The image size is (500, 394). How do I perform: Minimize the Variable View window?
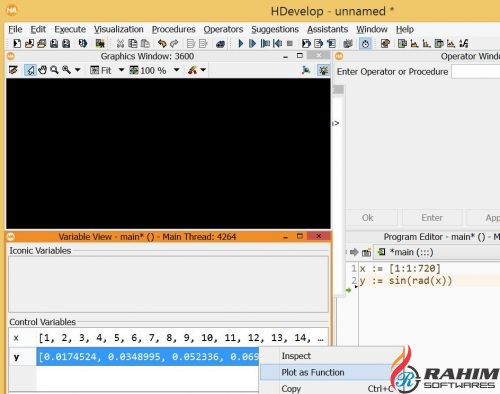pyautogui.click(x=285, y=237)
